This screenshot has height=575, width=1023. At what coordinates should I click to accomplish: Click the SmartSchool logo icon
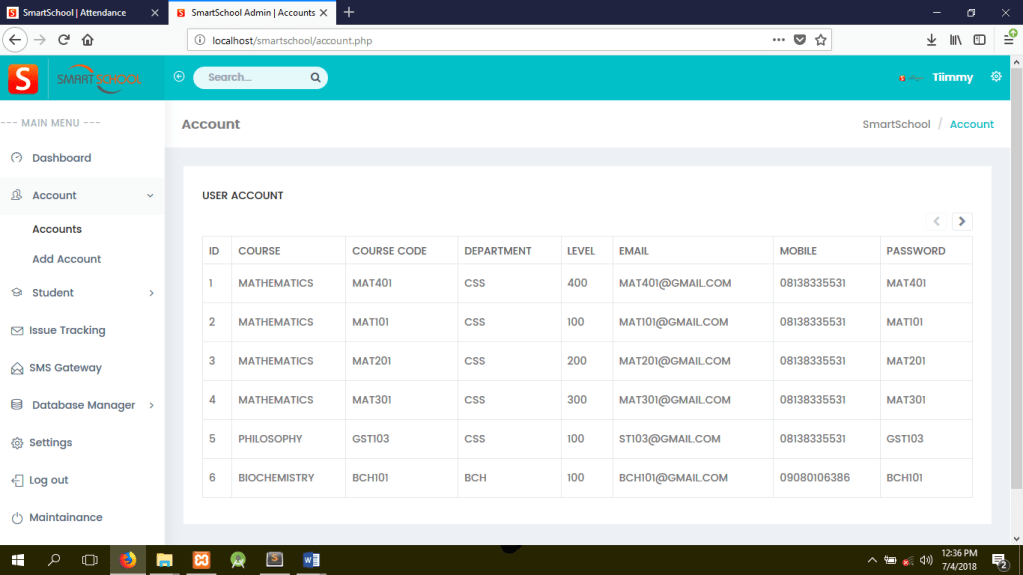[x=23, y=78]
